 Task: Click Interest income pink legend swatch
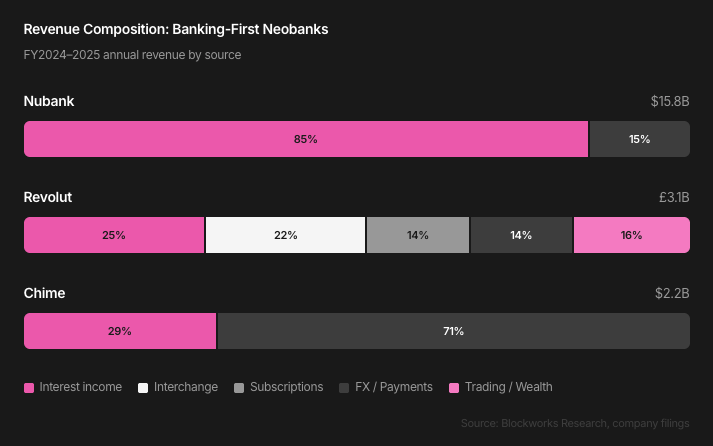pos(29,388)
